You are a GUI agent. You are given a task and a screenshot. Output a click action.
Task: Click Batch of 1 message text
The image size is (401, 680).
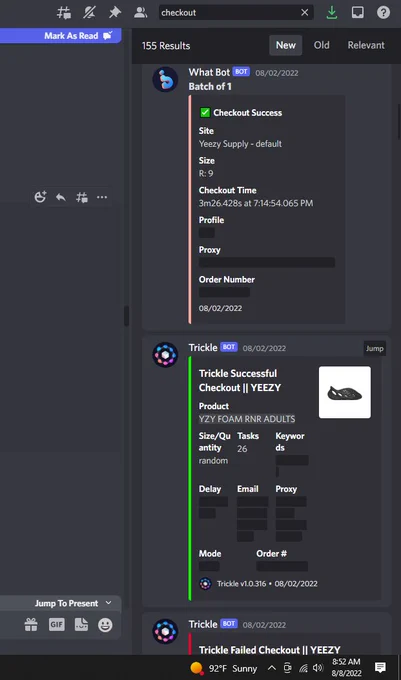210,87
